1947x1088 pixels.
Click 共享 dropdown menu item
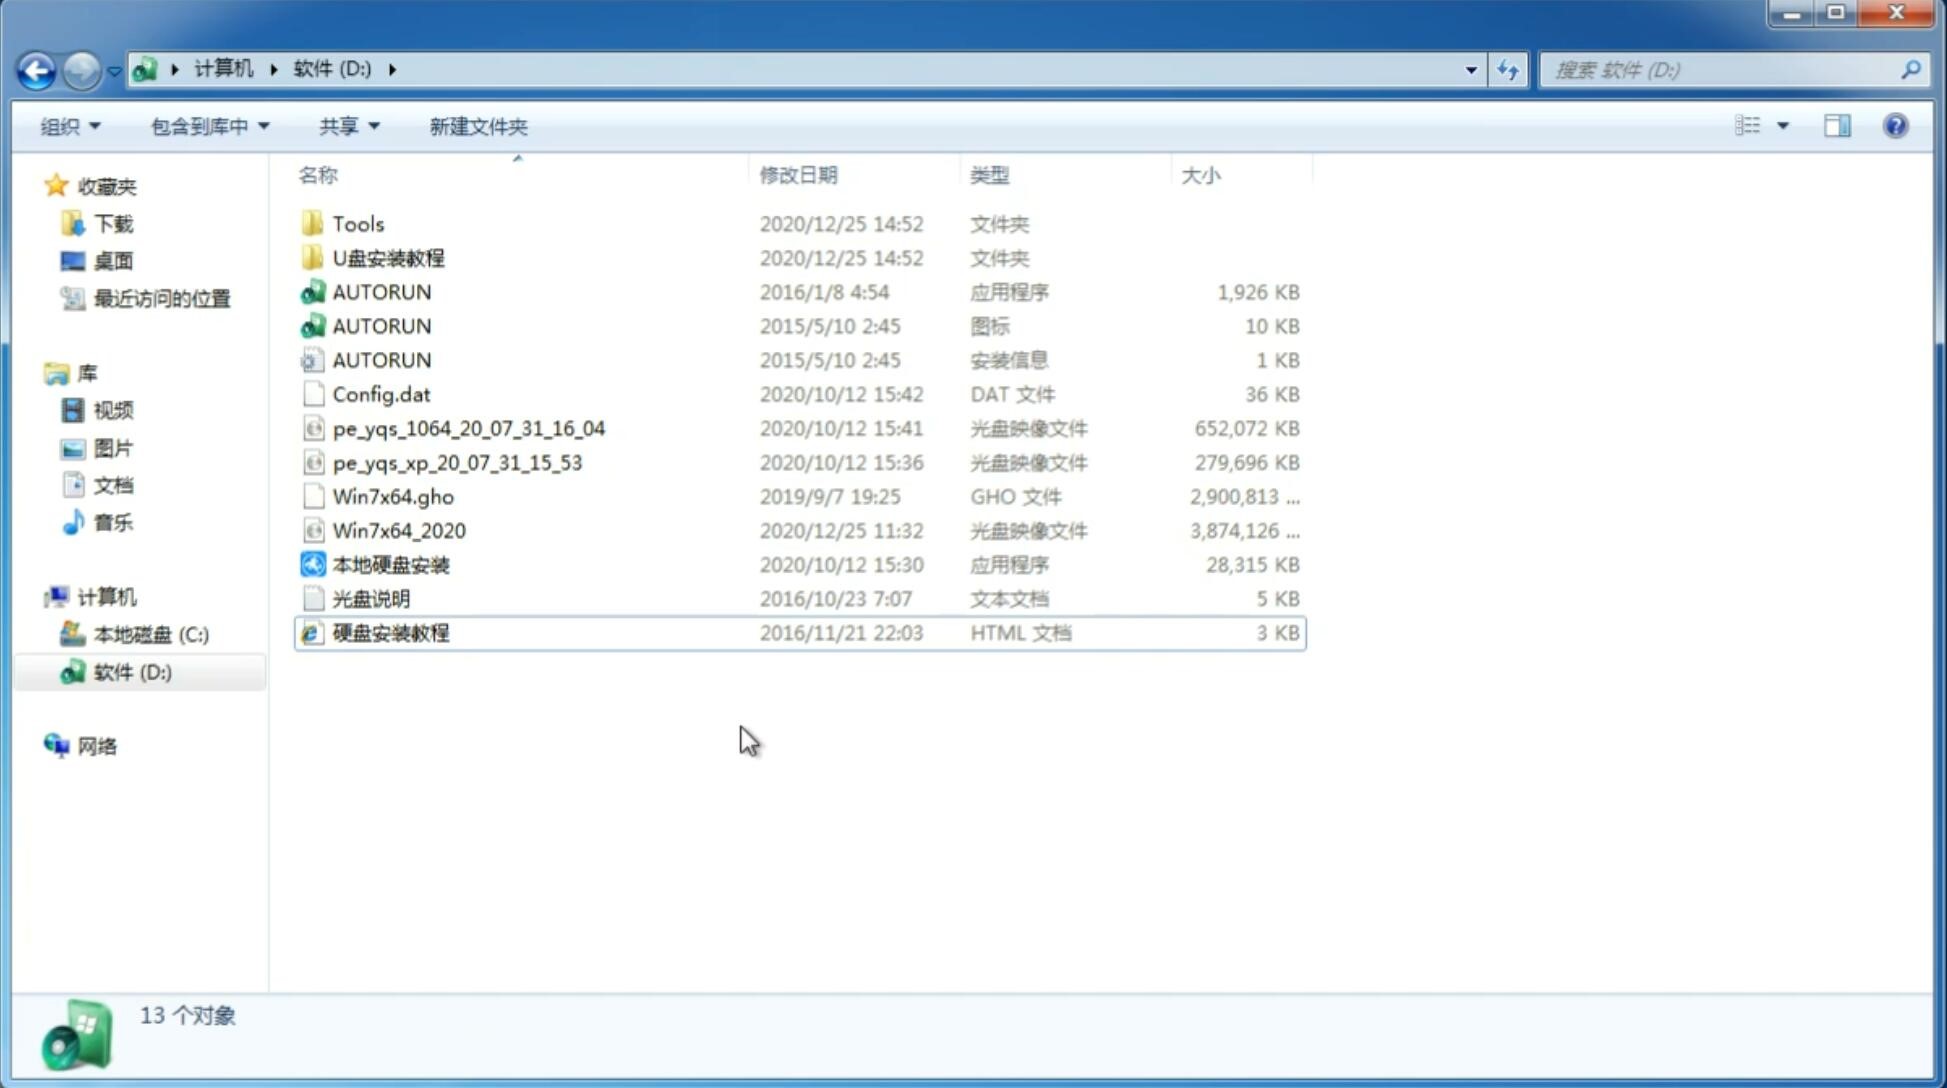point(346,126)
